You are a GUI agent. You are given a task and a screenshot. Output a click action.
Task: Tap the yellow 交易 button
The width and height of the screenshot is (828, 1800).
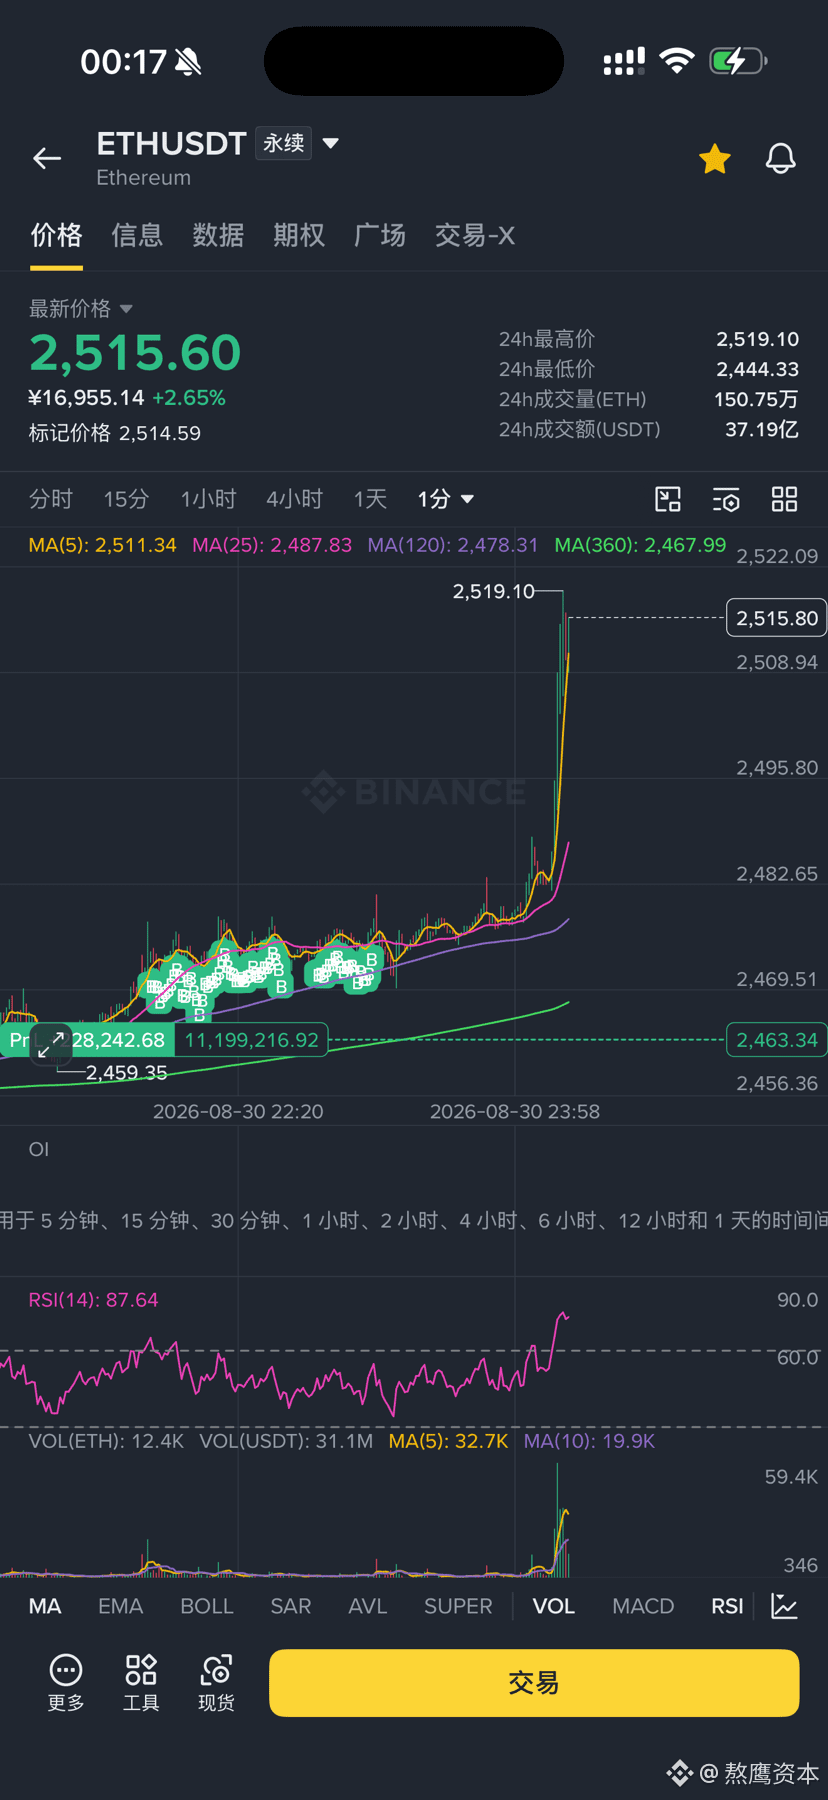tap(534, 1683)
